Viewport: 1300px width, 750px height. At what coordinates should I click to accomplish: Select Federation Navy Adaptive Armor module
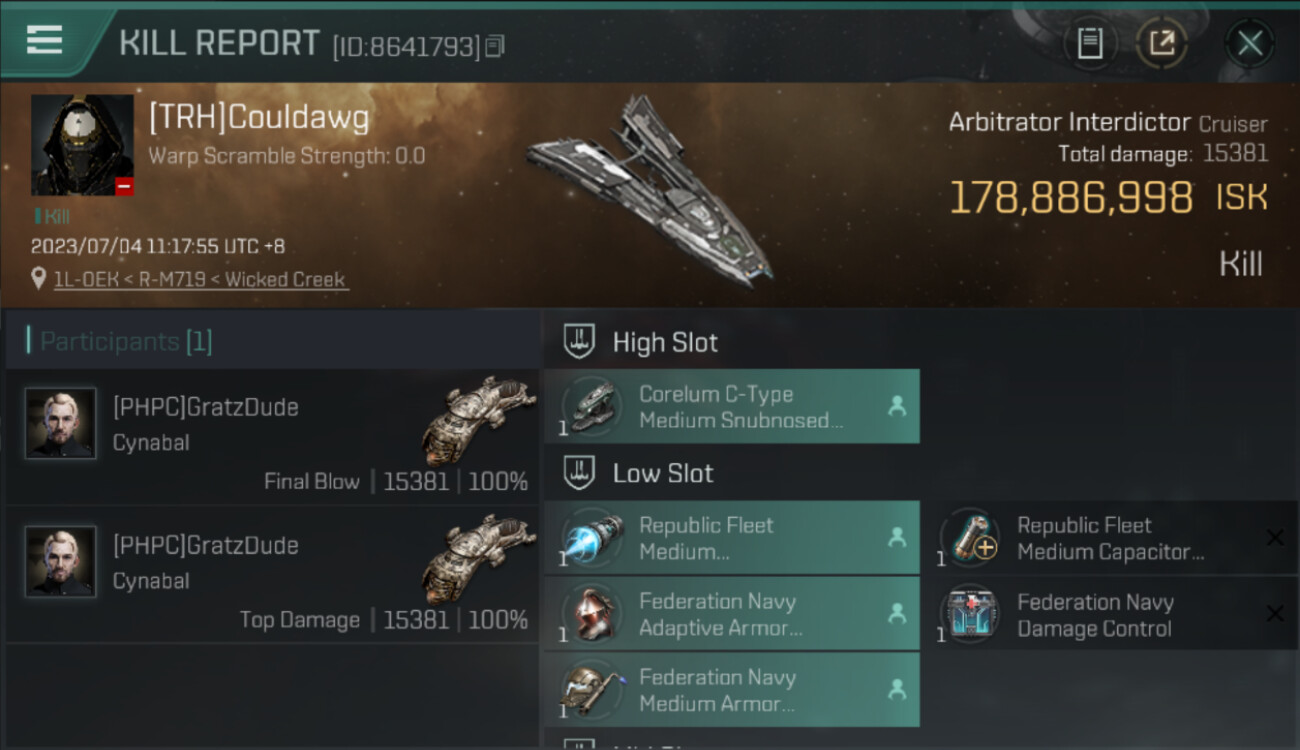(x=731, y=614)
